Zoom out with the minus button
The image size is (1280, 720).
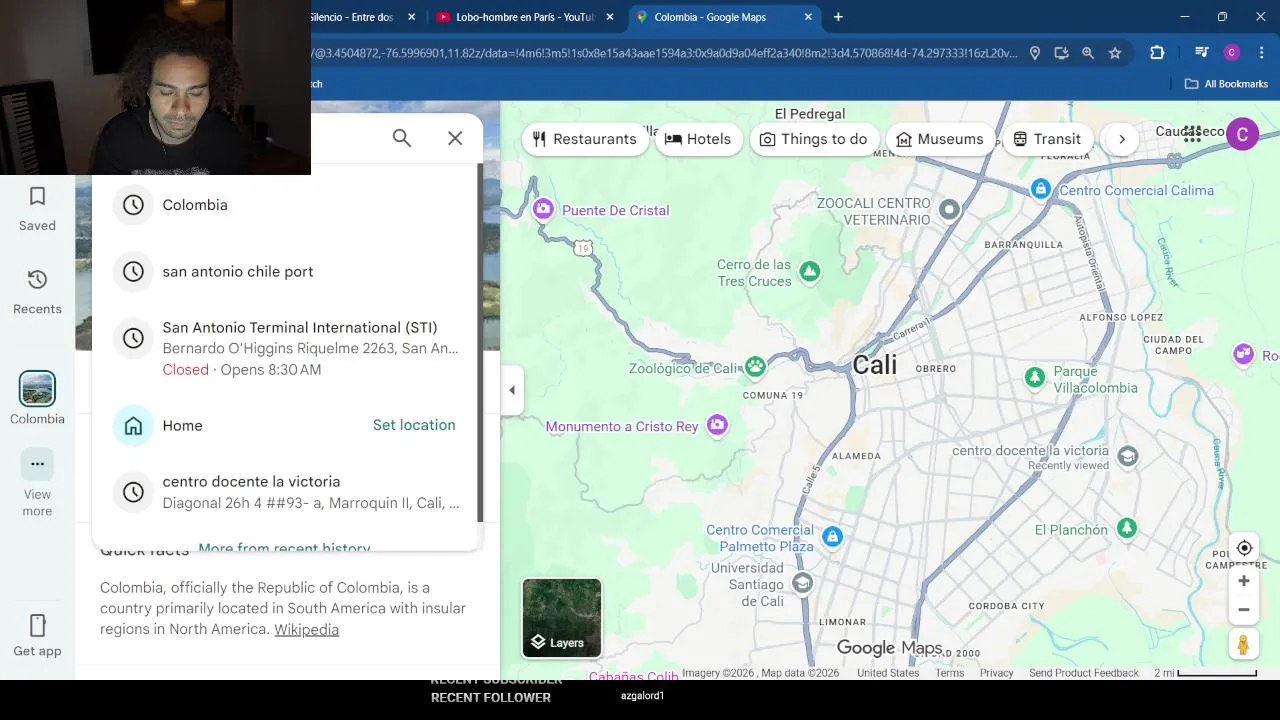coord(1244,610)
